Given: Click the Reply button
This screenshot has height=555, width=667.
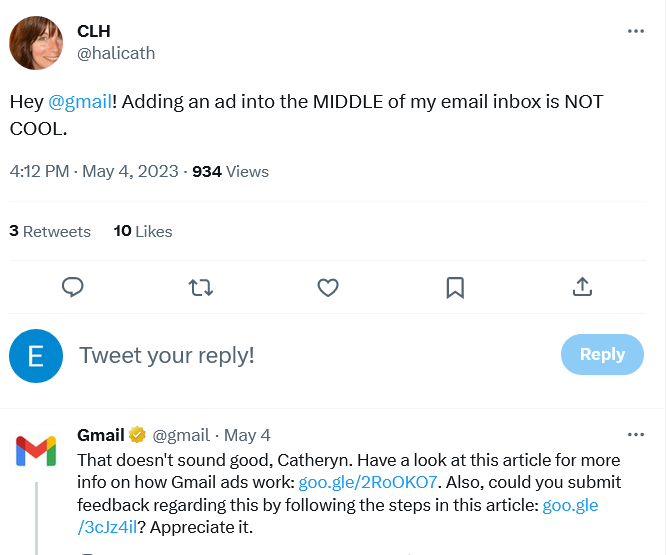Looking at the screenshot, I should (602, 354).
